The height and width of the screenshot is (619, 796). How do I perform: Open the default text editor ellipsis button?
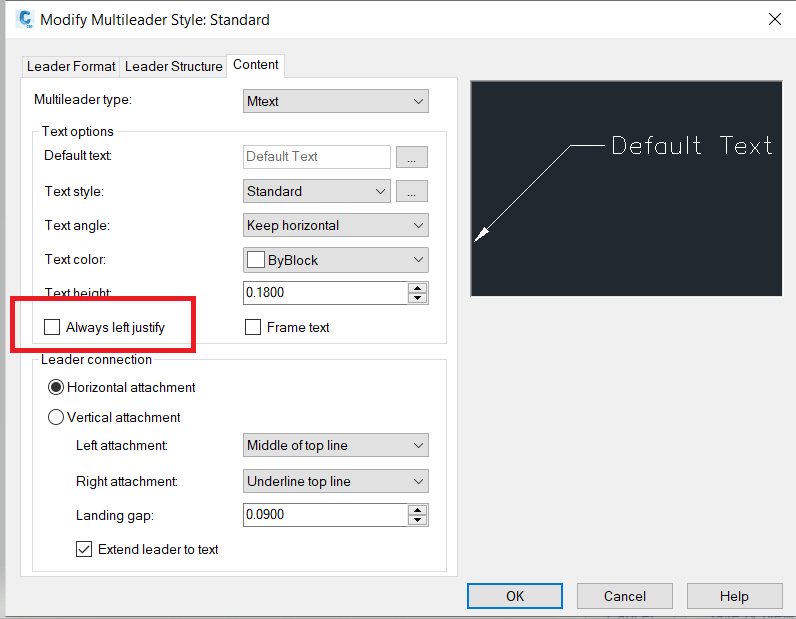coord(412,157)
